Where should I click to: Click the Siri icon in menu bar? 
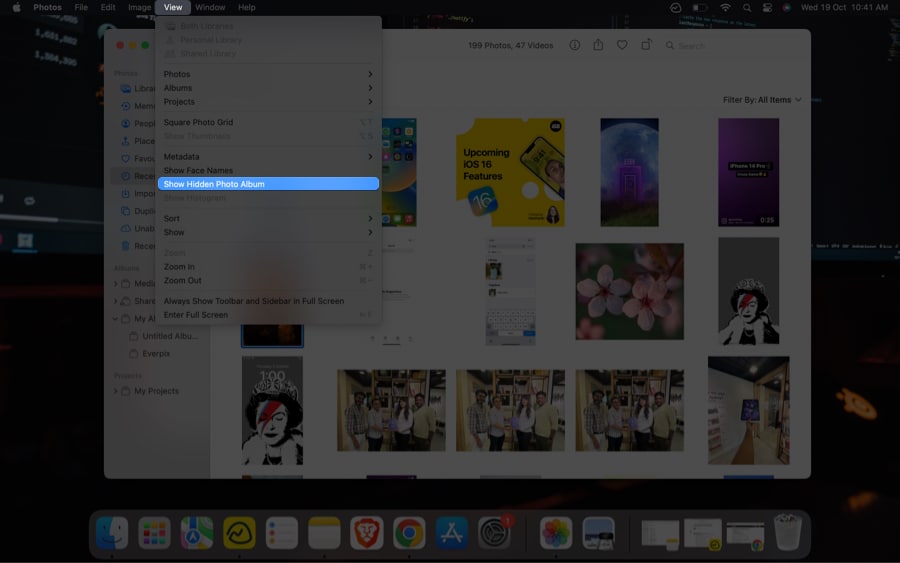pos(786,7)
